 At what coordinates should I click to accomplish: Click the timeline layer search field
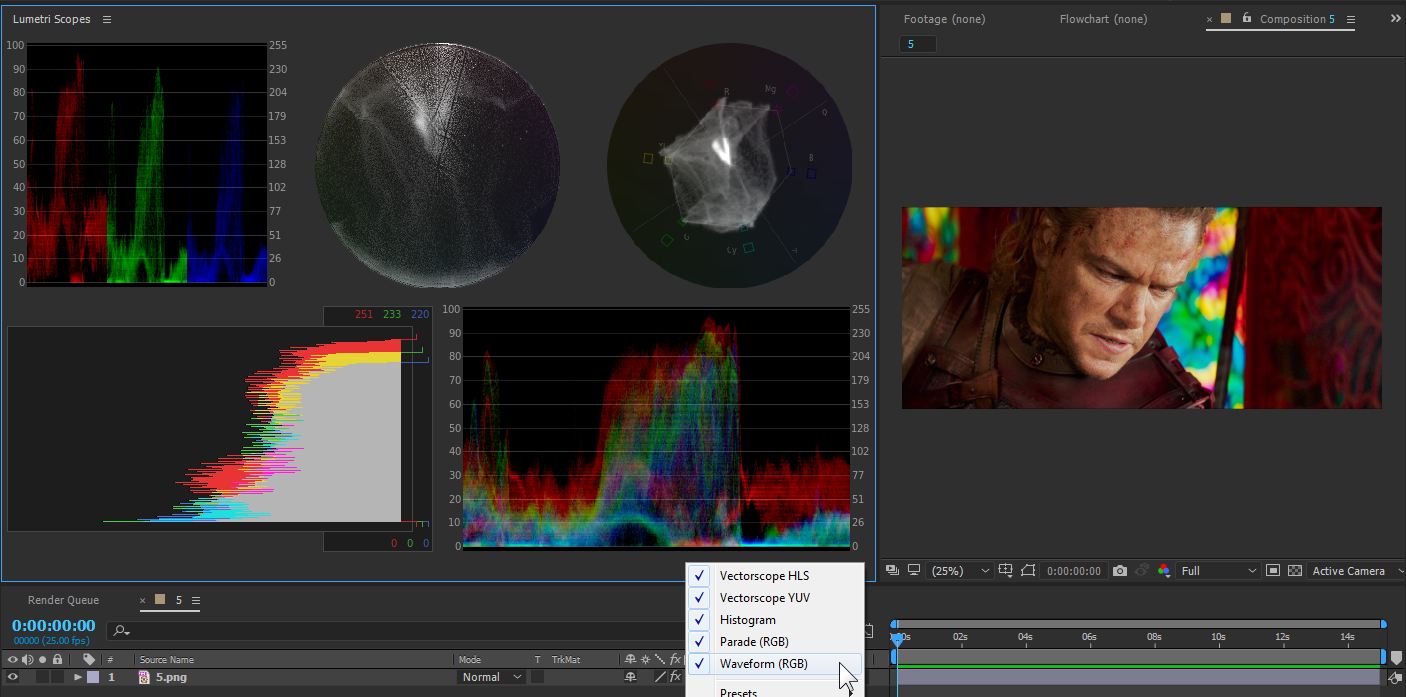[x=395, y=630]
